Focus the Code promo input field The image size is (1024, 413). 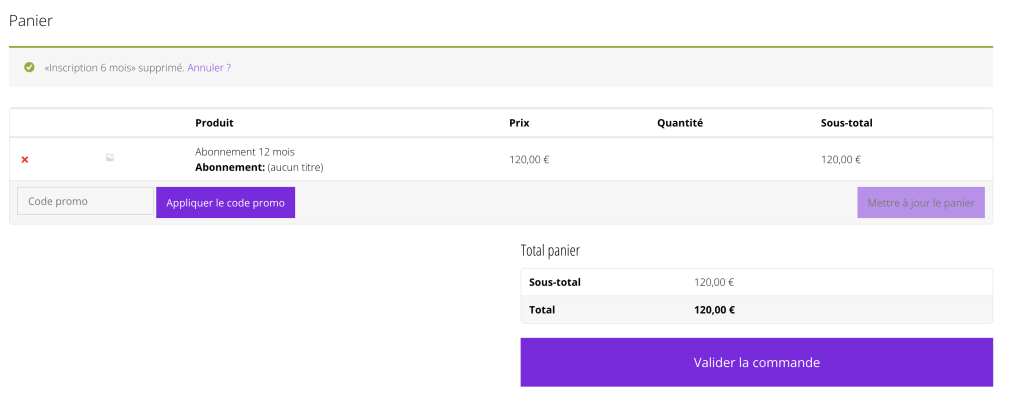click(x=86, y=201)
